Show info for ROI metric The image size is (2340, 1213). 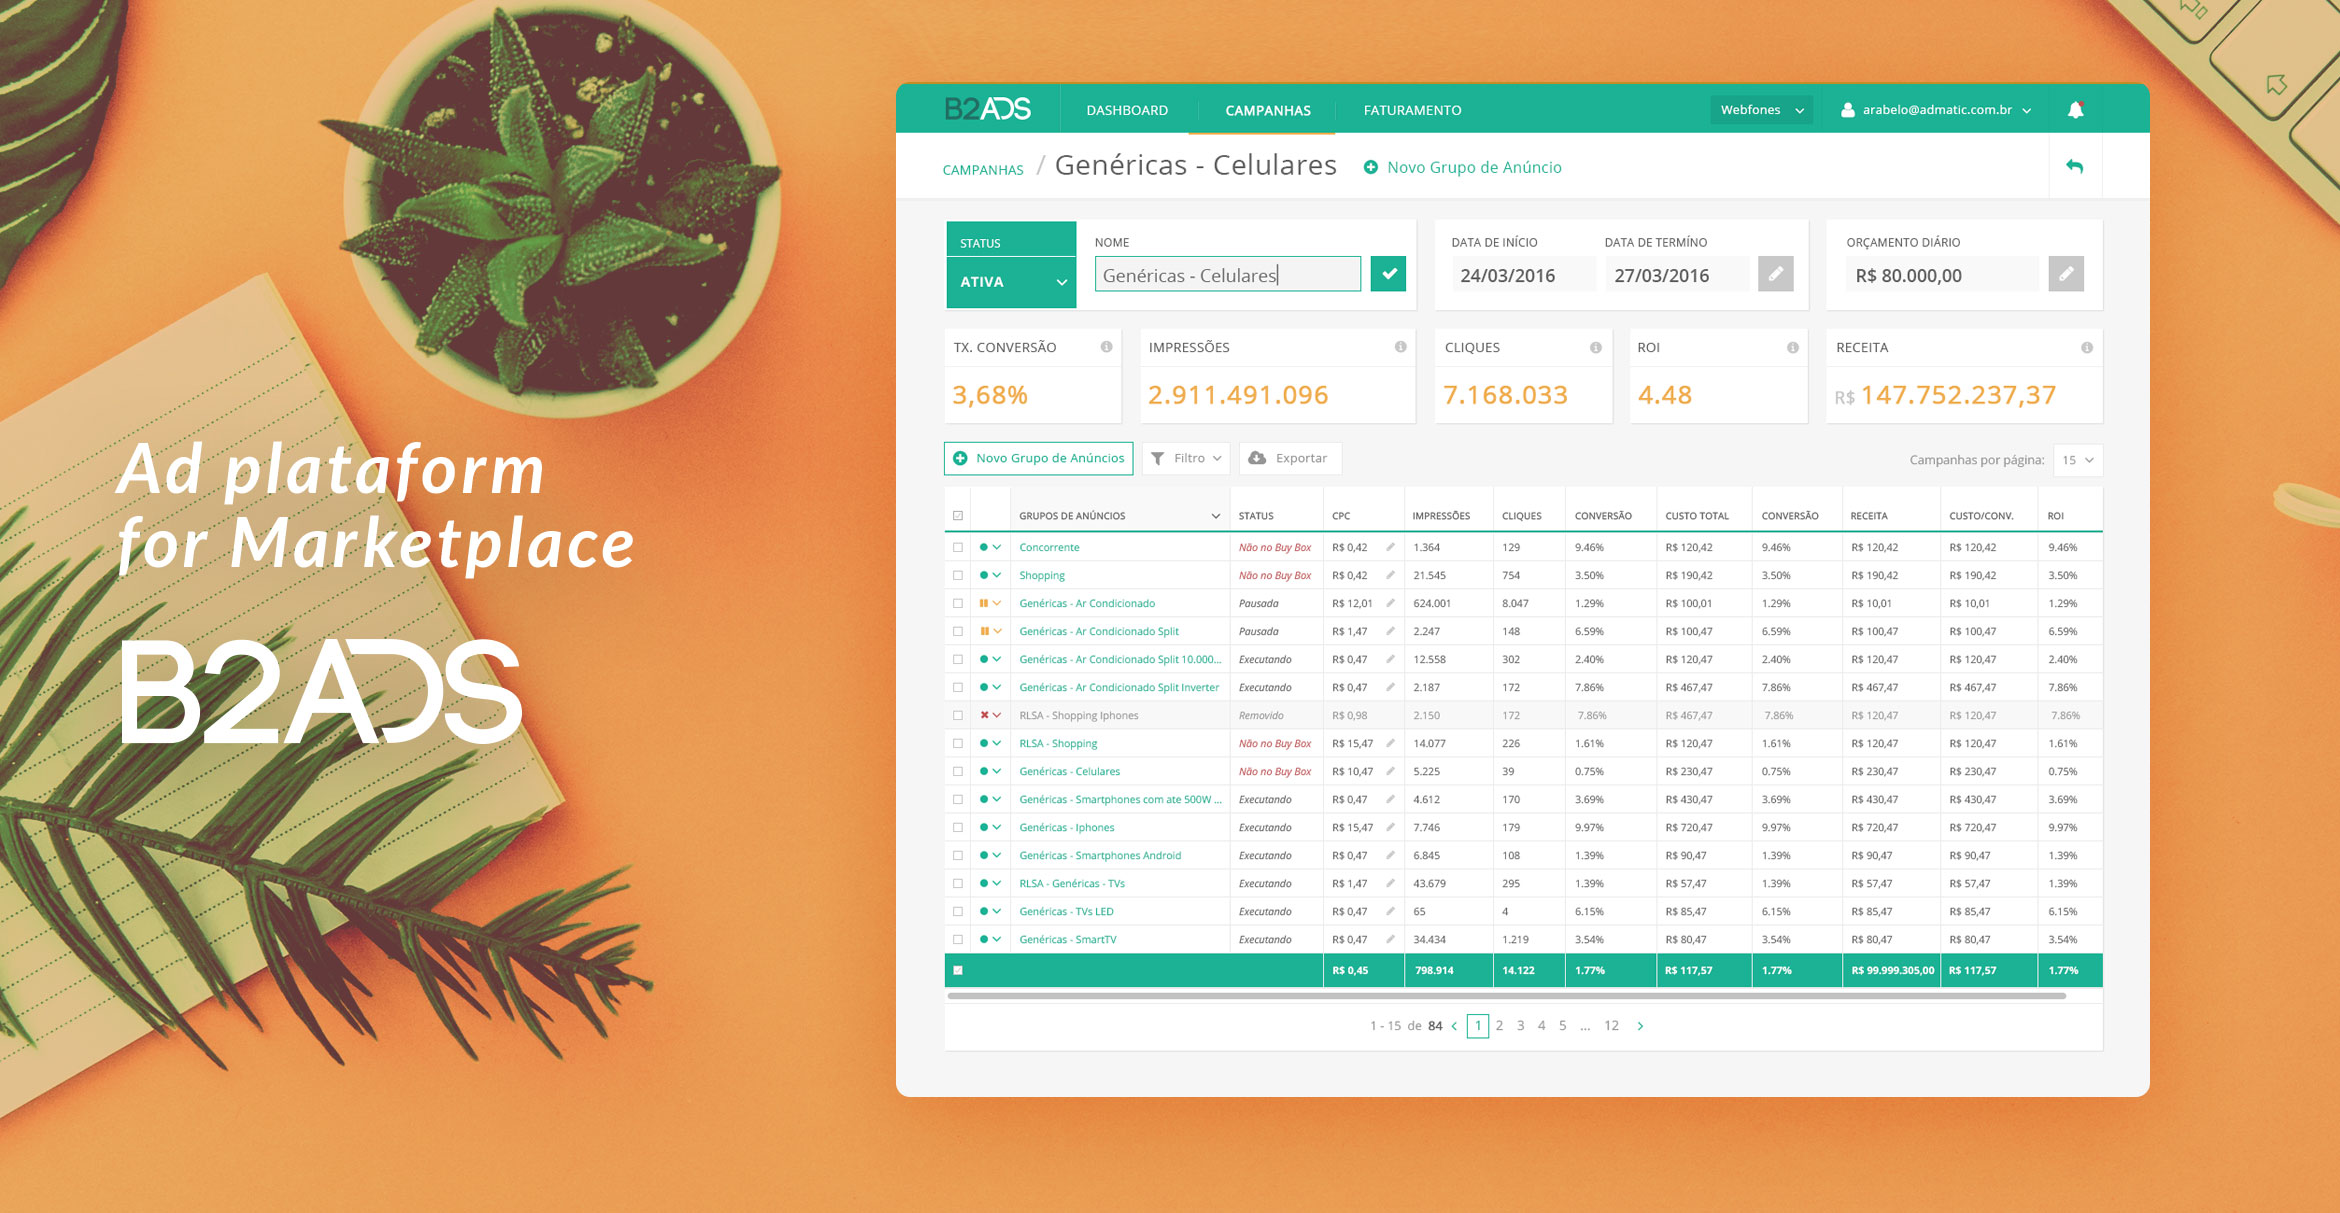tap(1793, 347)
